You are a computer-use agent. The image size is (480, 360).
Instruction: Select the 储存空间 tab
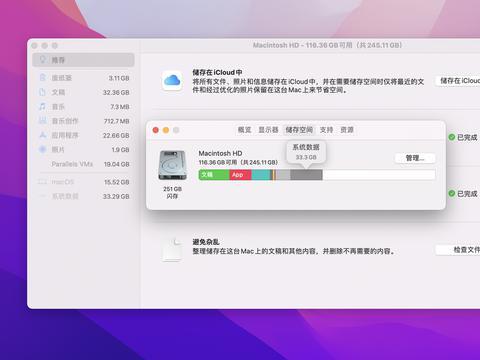pos(299,130)
